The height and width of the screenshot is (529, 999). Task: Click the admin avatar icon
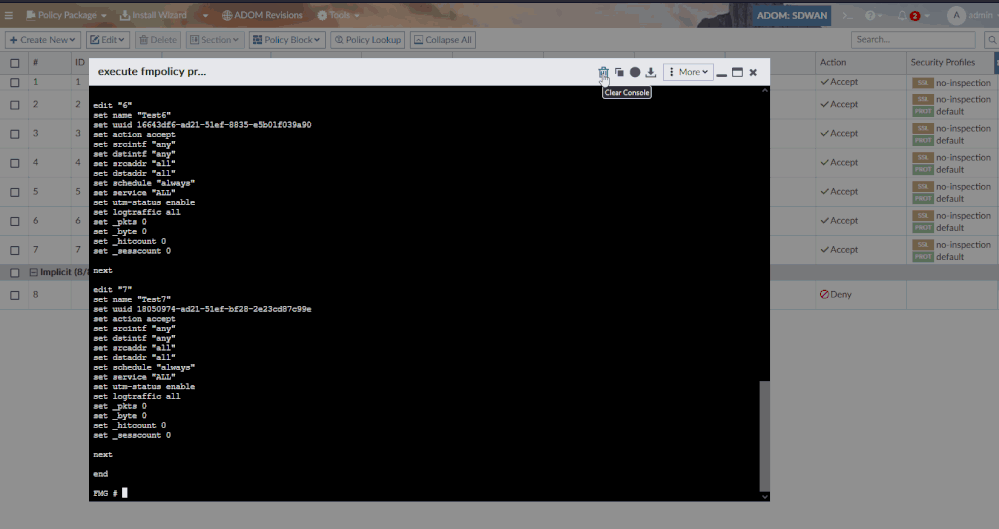click(956, 15)
